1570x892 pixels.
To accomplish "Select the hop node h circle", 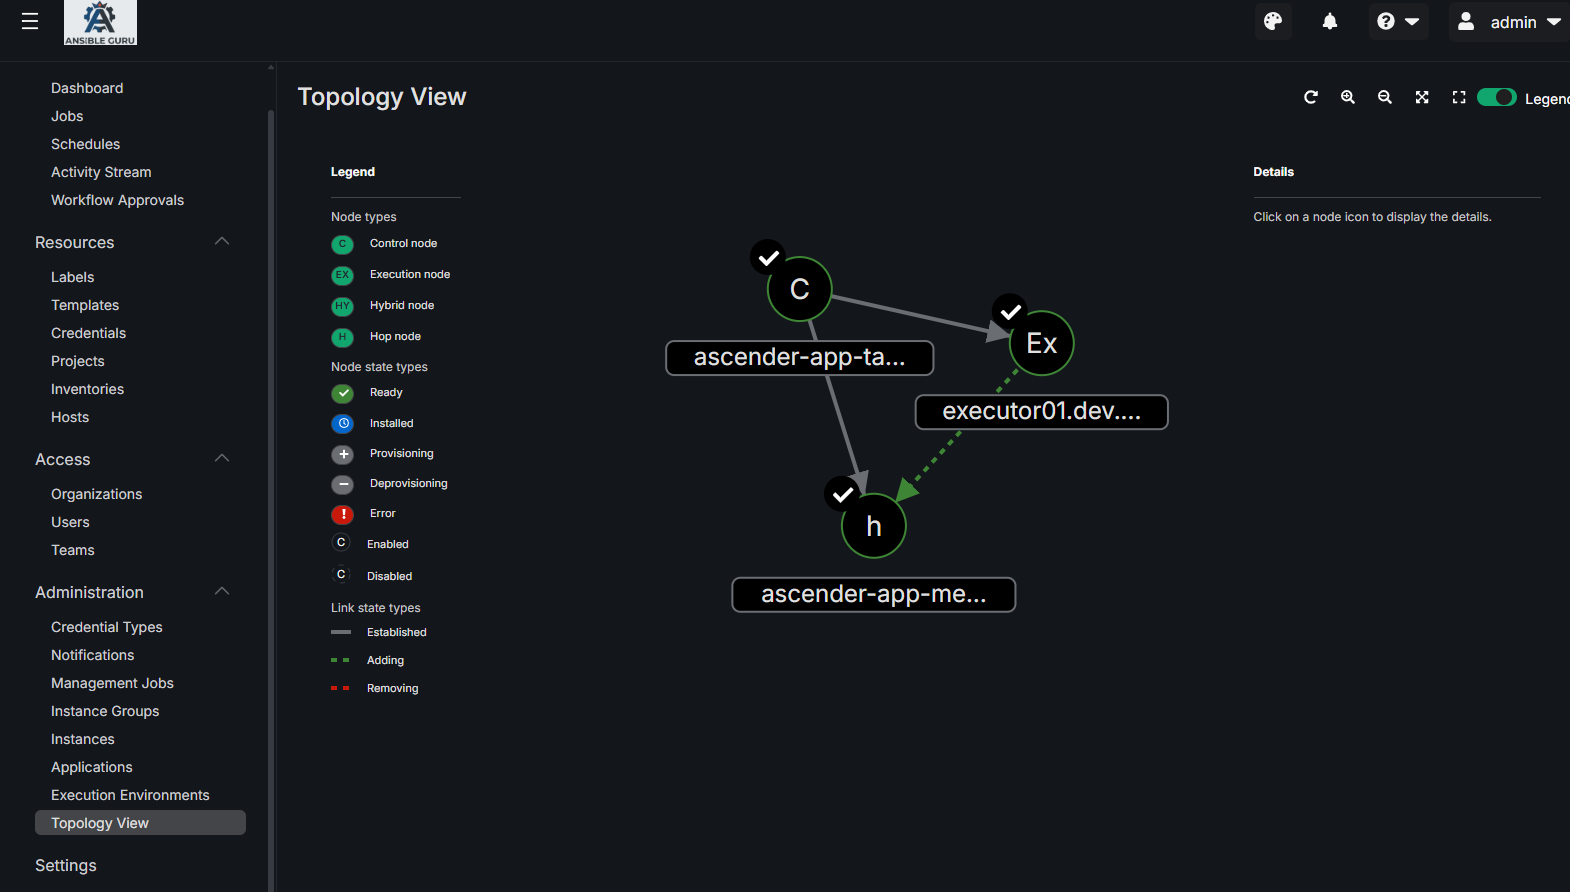I will [x=874, y=526].
